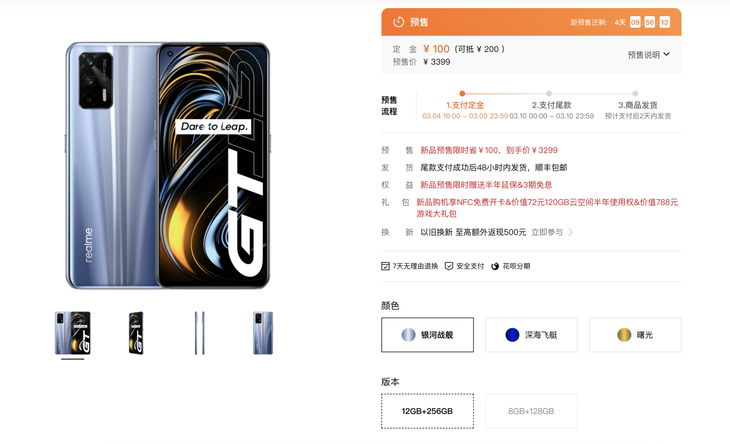Click the gold 曙光 color circle

click(x=624, y=335)
